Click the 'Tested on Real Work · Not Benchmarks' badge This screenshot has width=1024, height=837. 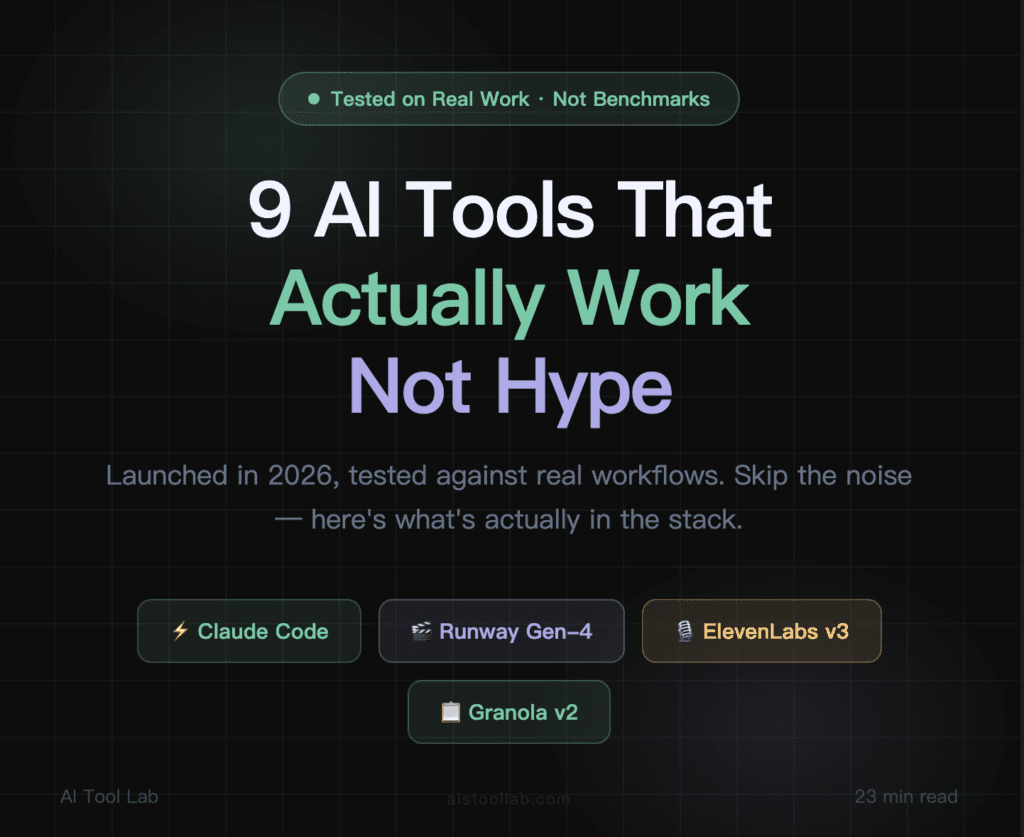tap(509, 99)
